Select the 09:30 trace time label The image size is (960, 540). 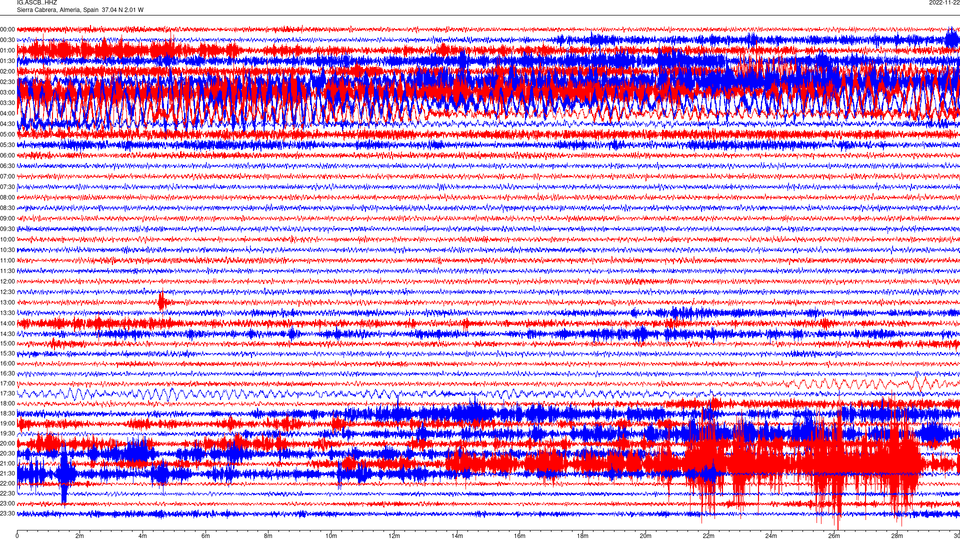tap(7, 229)
